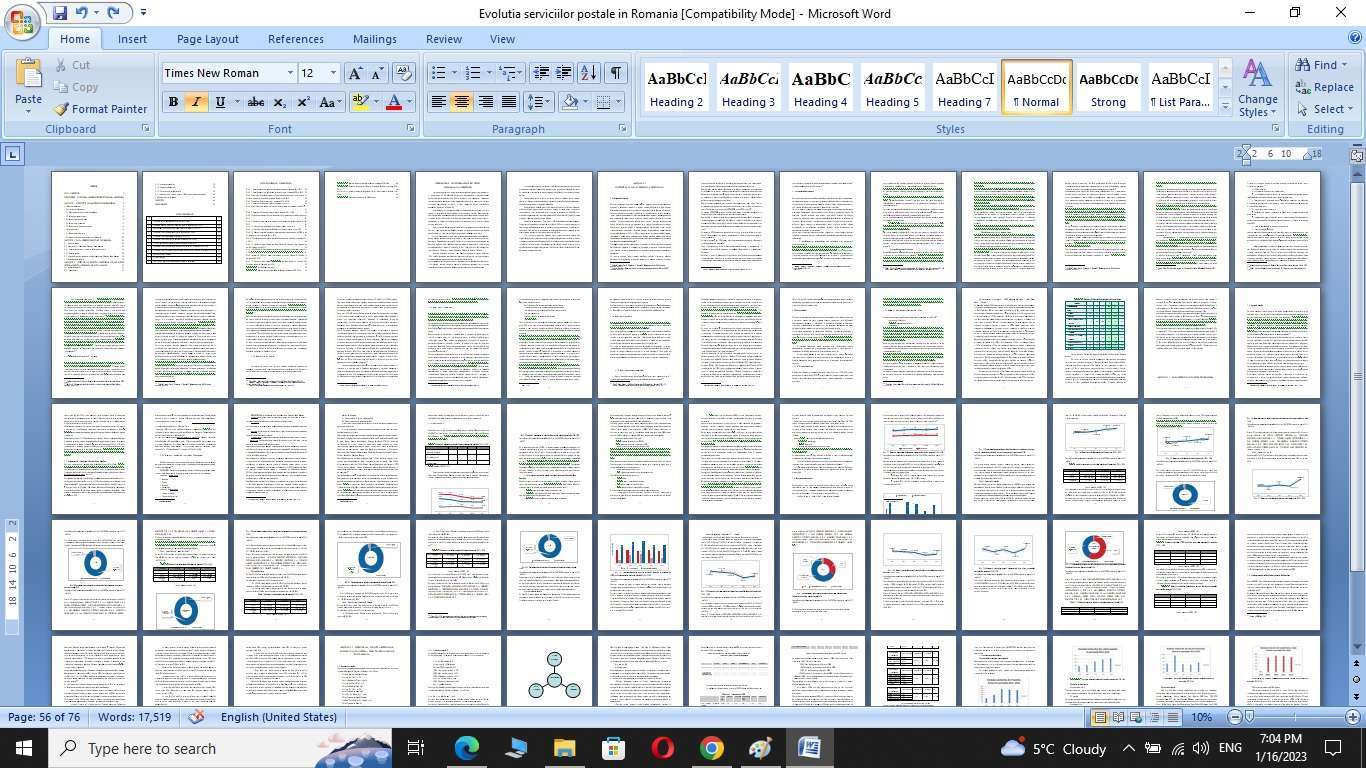
Task: Open the Insert tab
Action: pyautogui.click(x=132, y=39)
